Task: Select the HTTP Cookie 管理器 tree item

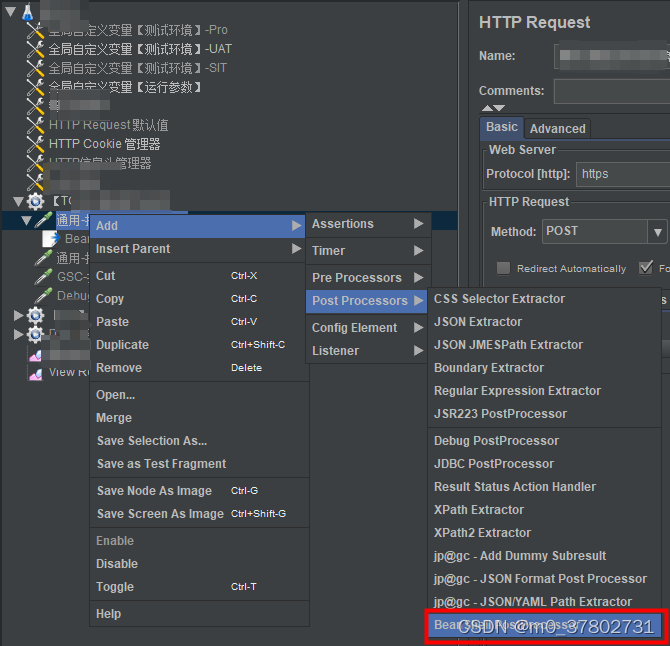Action: point(104,144)
